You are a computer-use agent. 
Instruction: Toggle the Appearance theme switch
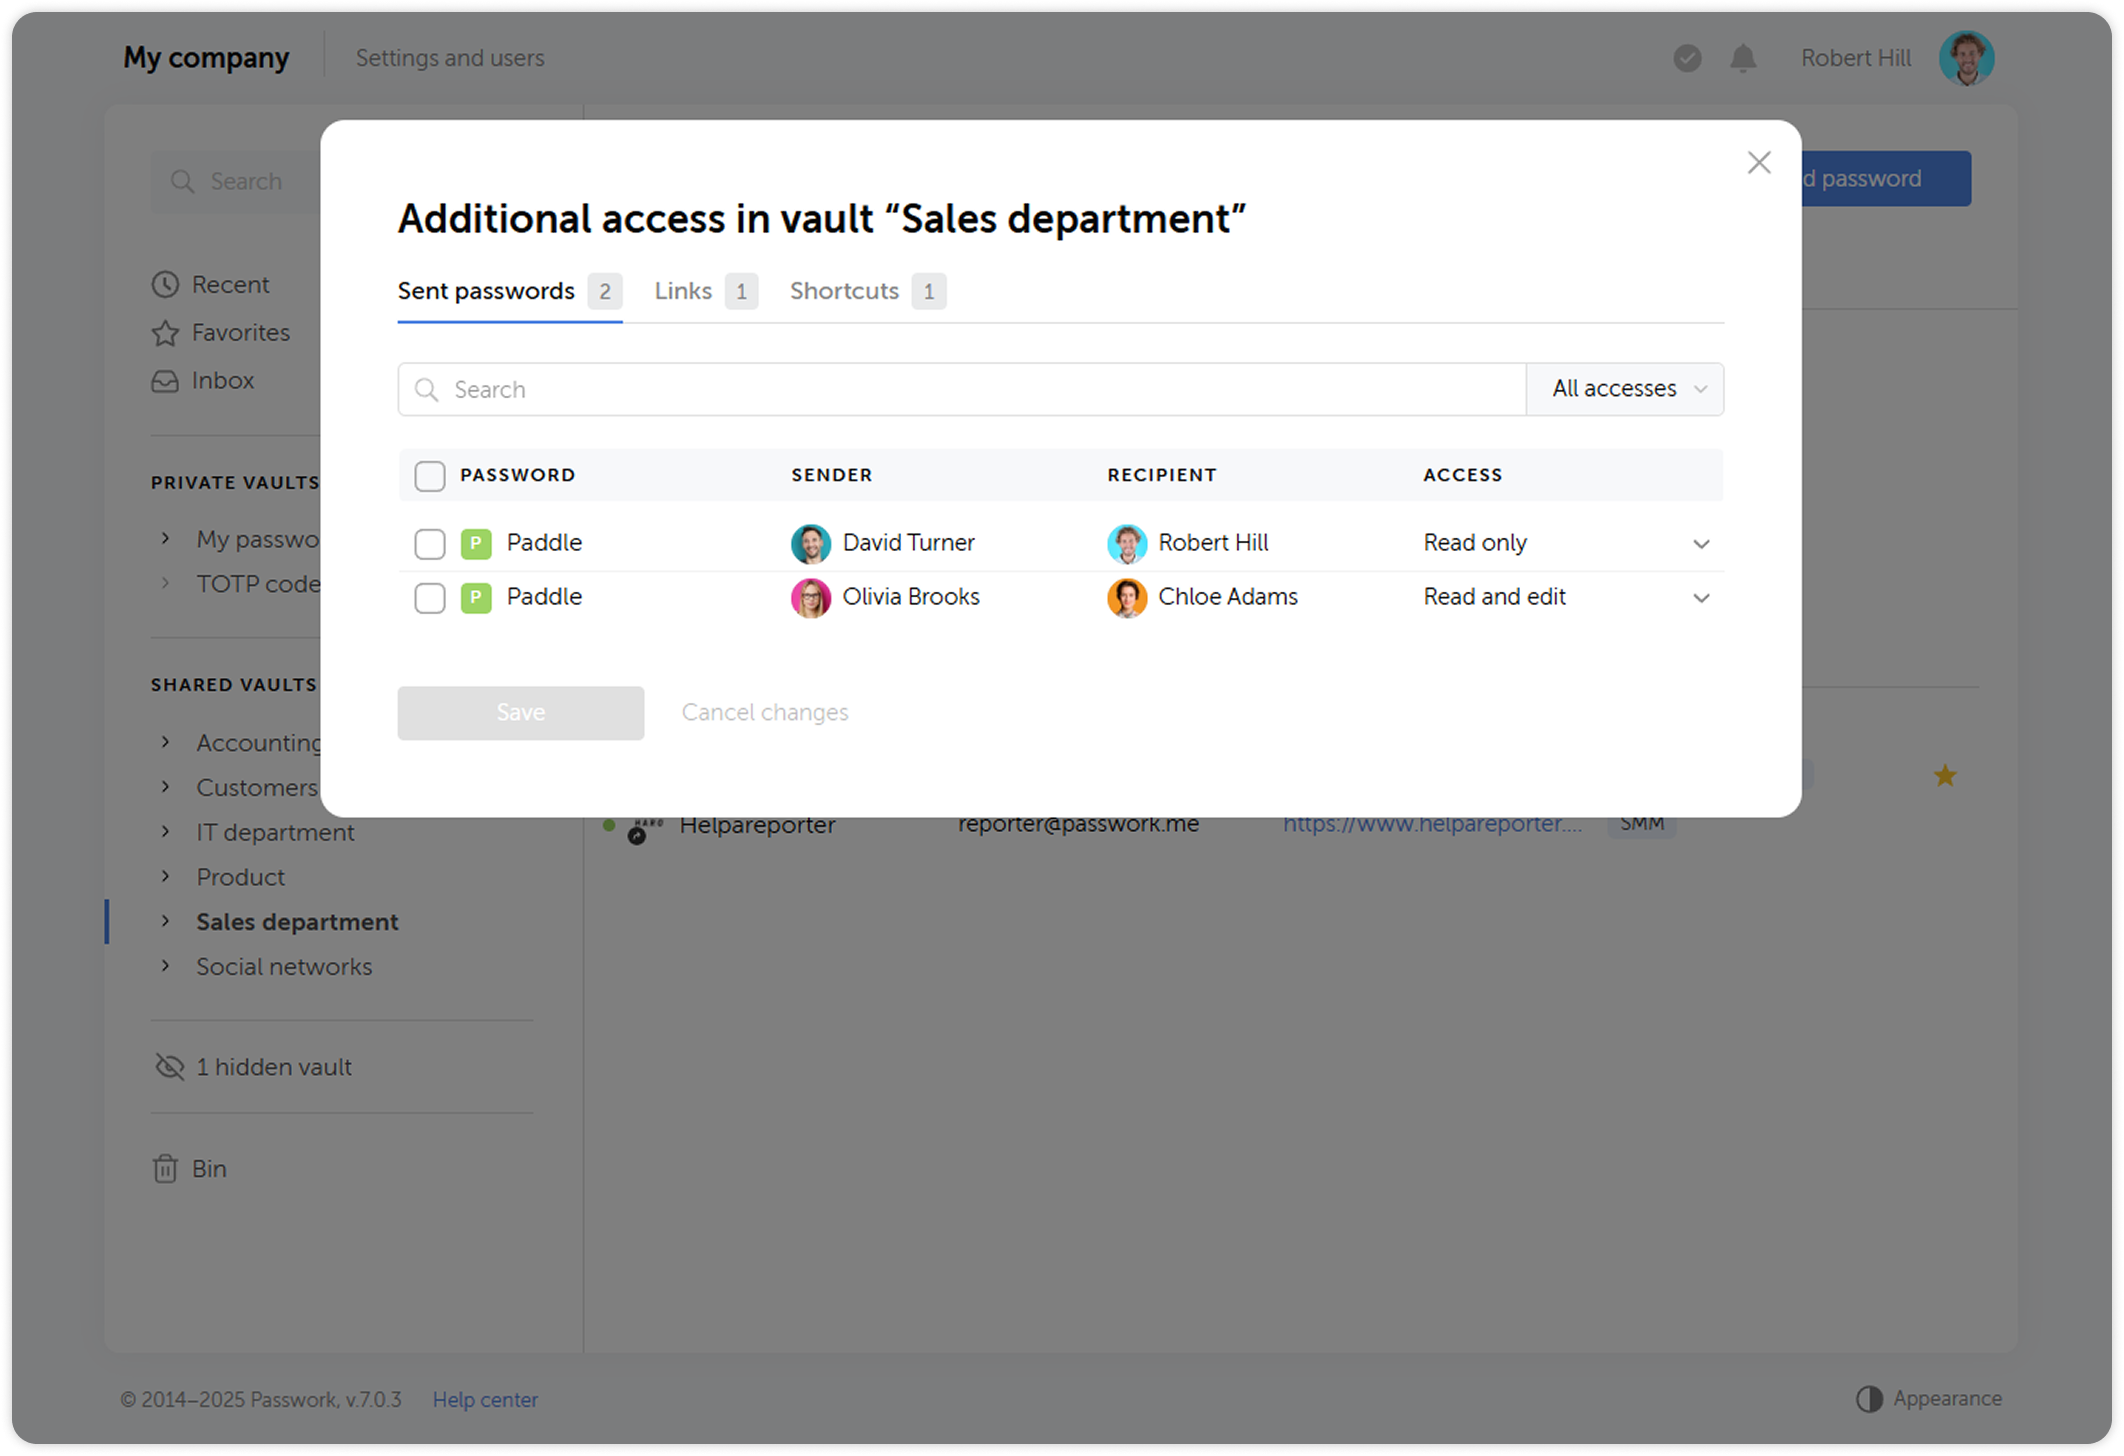click(1868, 1398)
